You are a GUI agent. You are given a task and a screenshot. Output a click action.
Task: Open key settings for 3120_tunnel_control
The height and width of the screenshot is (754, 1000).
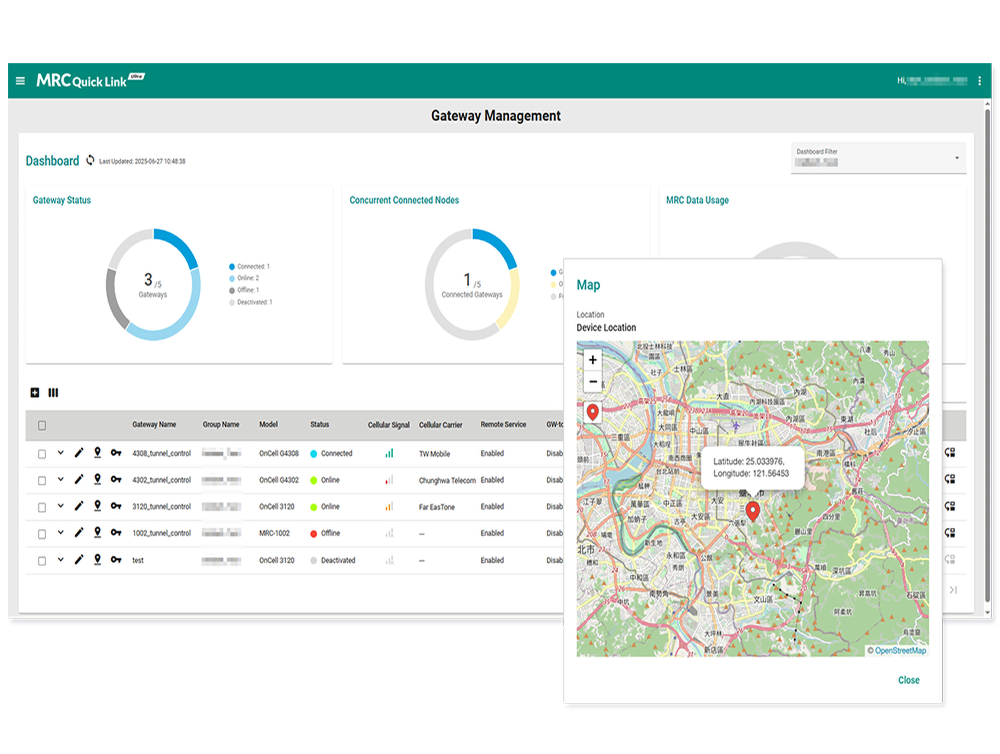(x=116, y=507)
